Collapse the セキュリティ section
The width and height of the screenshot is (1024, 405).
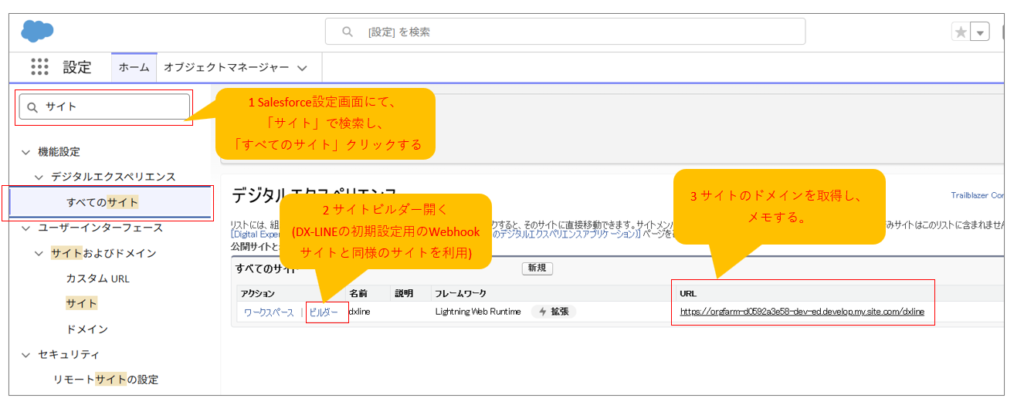point(25,354)
